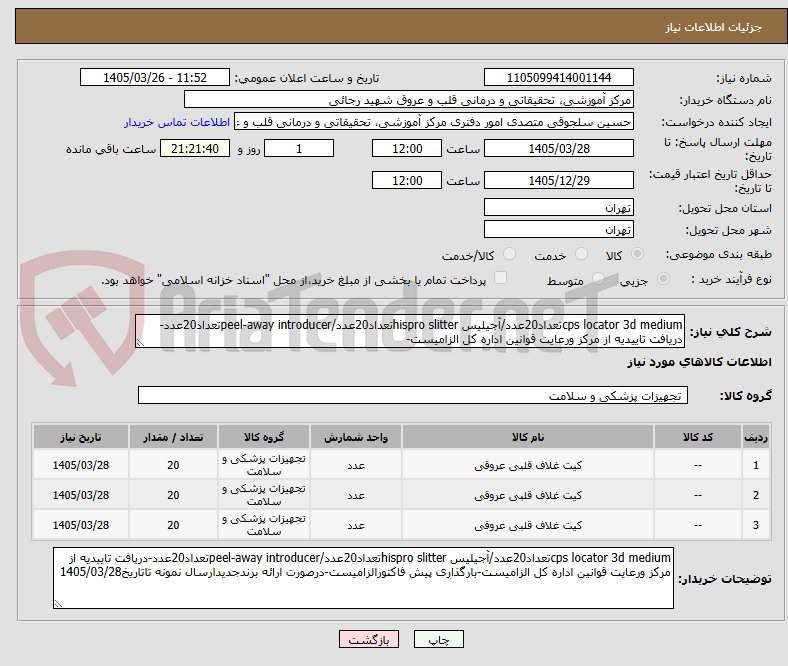Click resize handle of buyer notes textarea

(58, 604)
